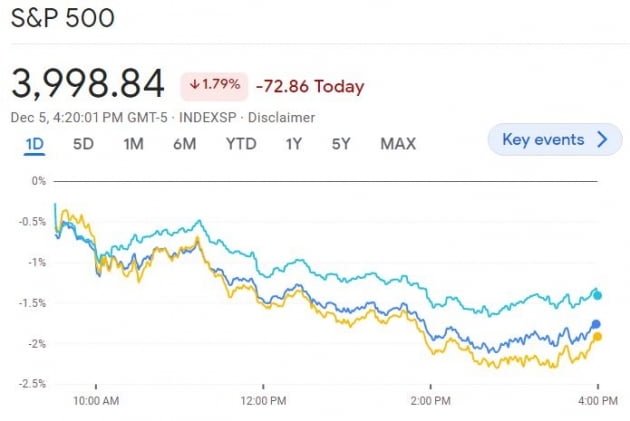Viewport: 630px width, 421px height.
Task: Click the teal line endpoint dot
Action: [x=597, y=295]
